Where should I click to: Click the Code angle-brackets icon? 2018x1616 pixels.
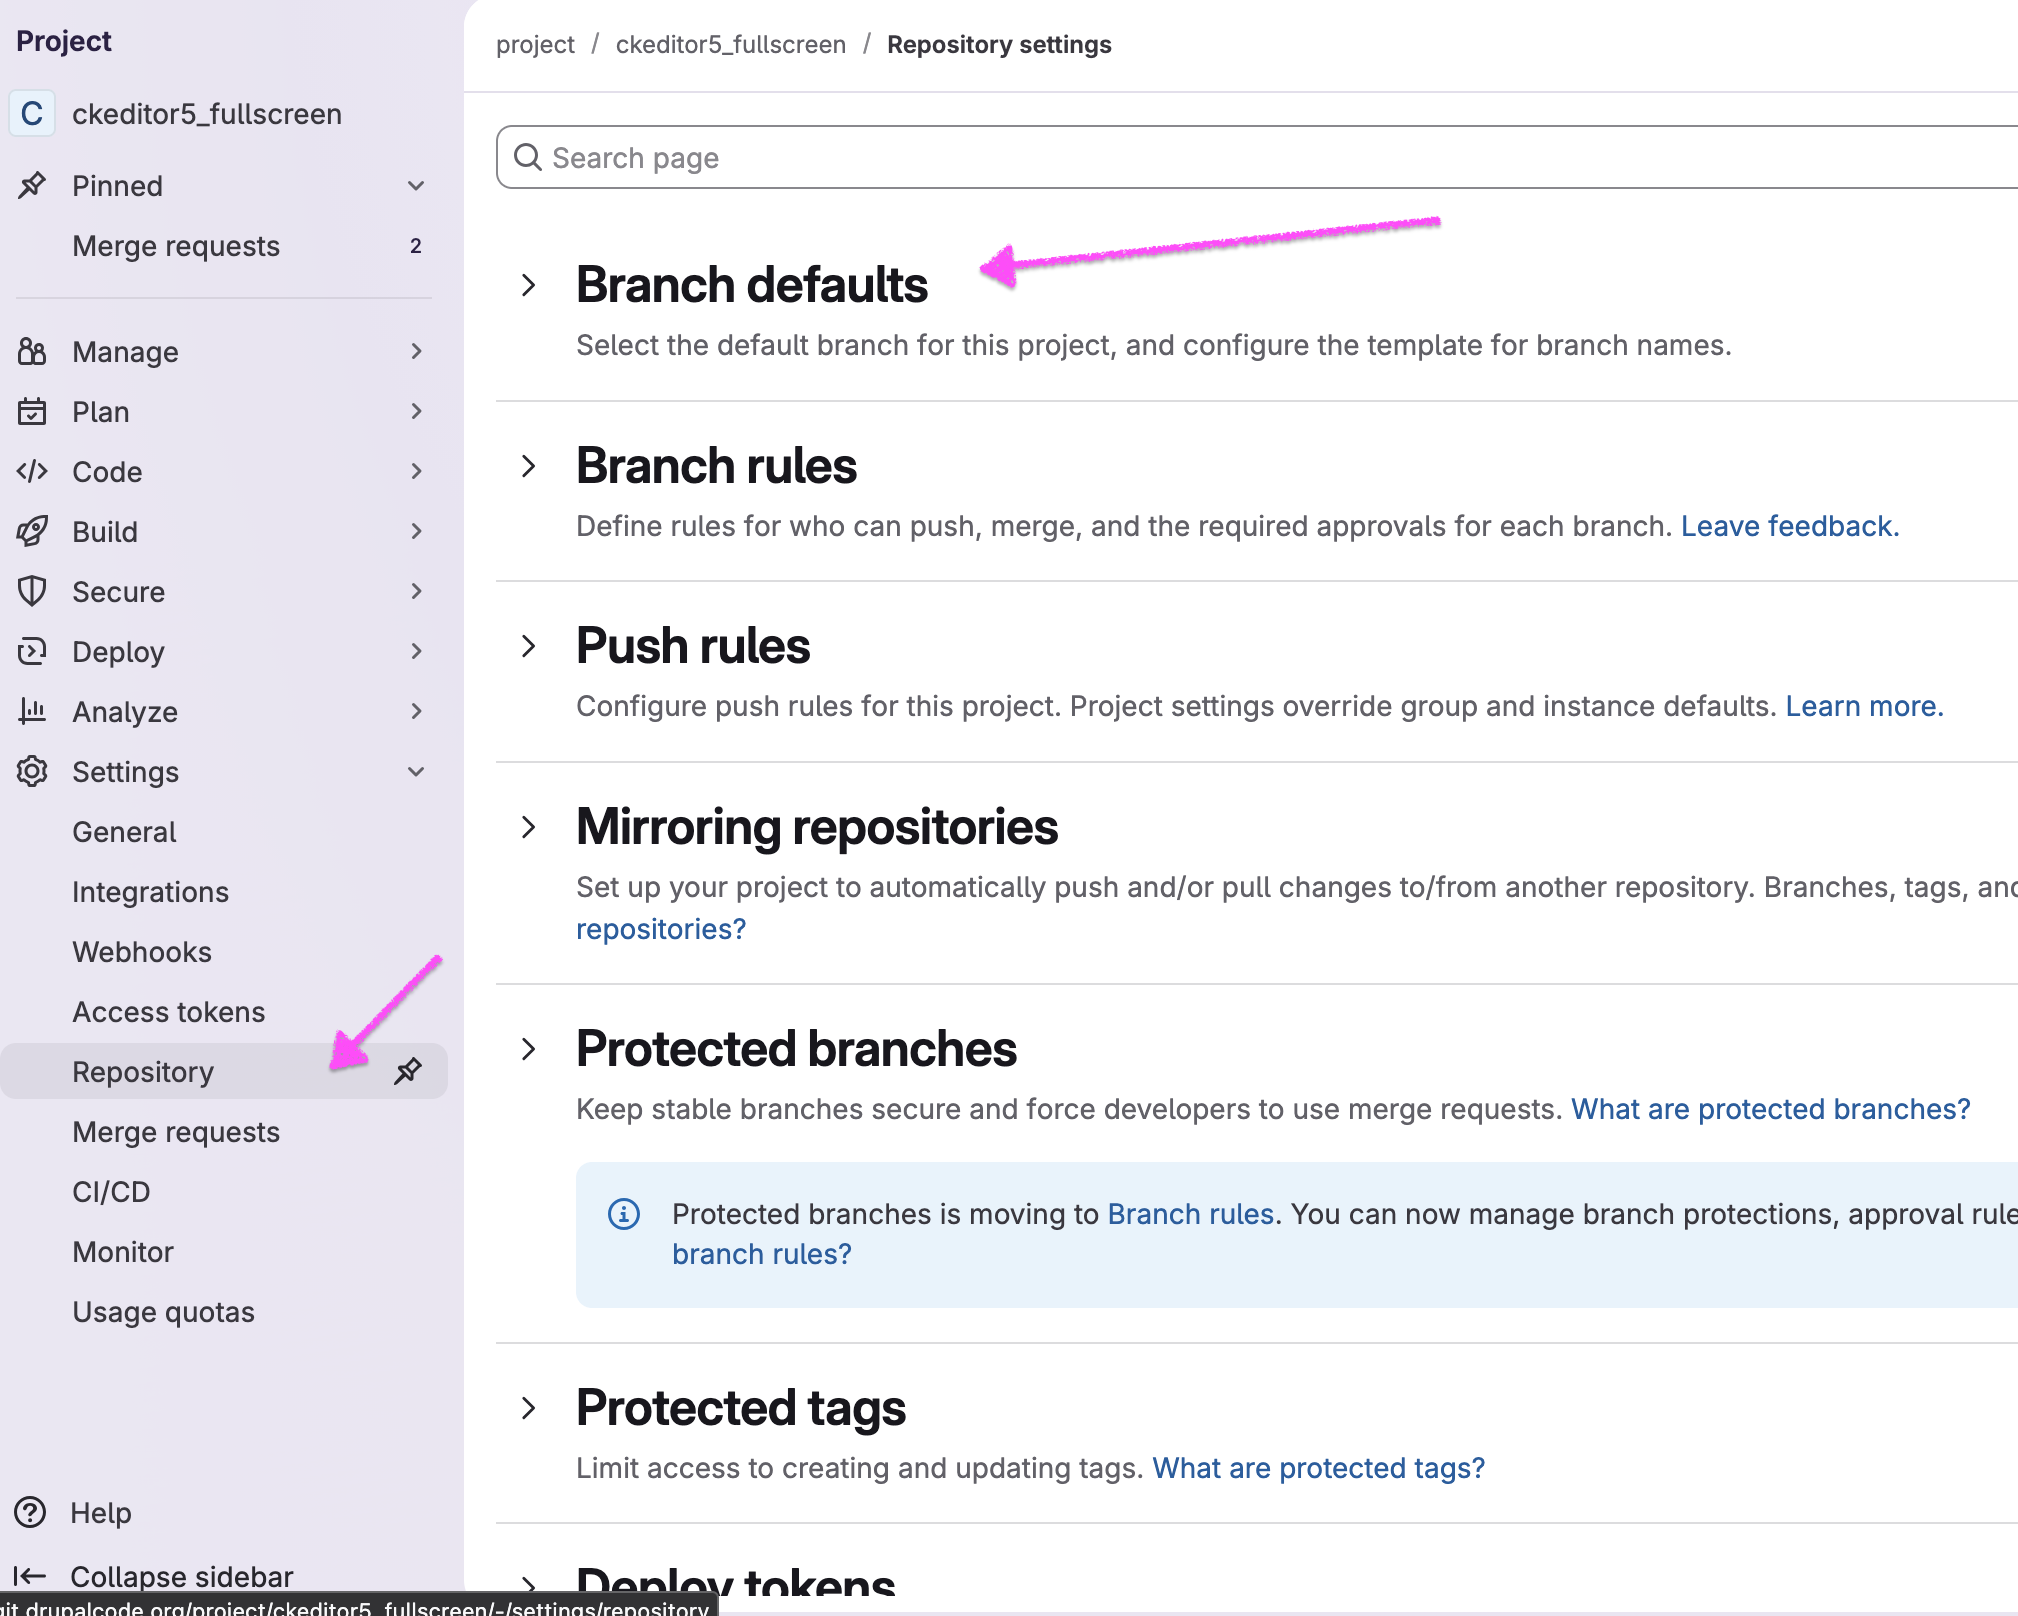point(32,471)
